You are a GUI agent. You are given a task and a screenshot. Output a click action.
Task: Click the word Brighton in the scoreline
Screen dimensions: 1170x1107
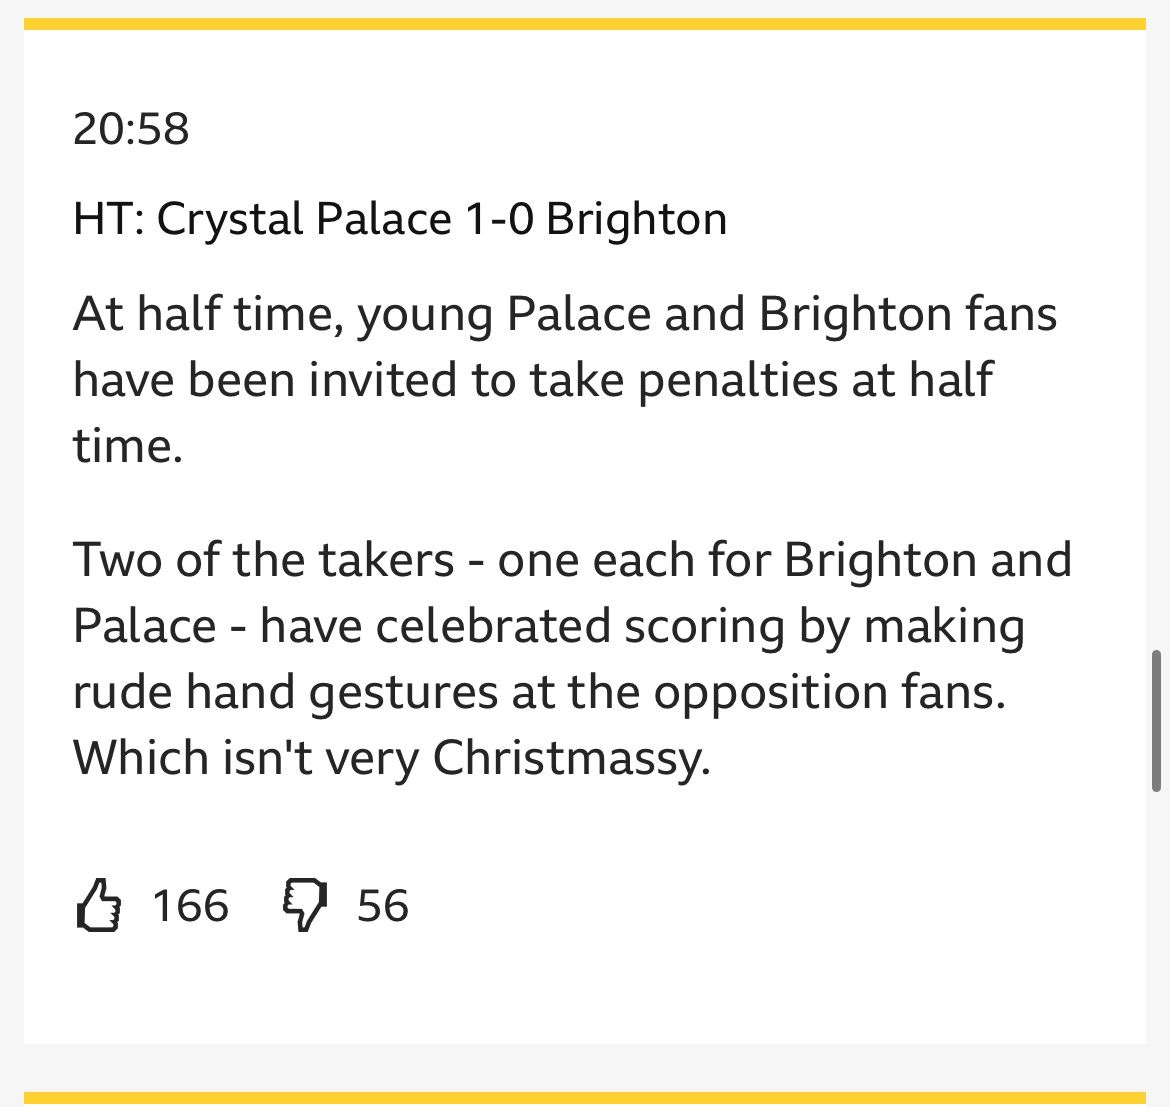[636, 219]
